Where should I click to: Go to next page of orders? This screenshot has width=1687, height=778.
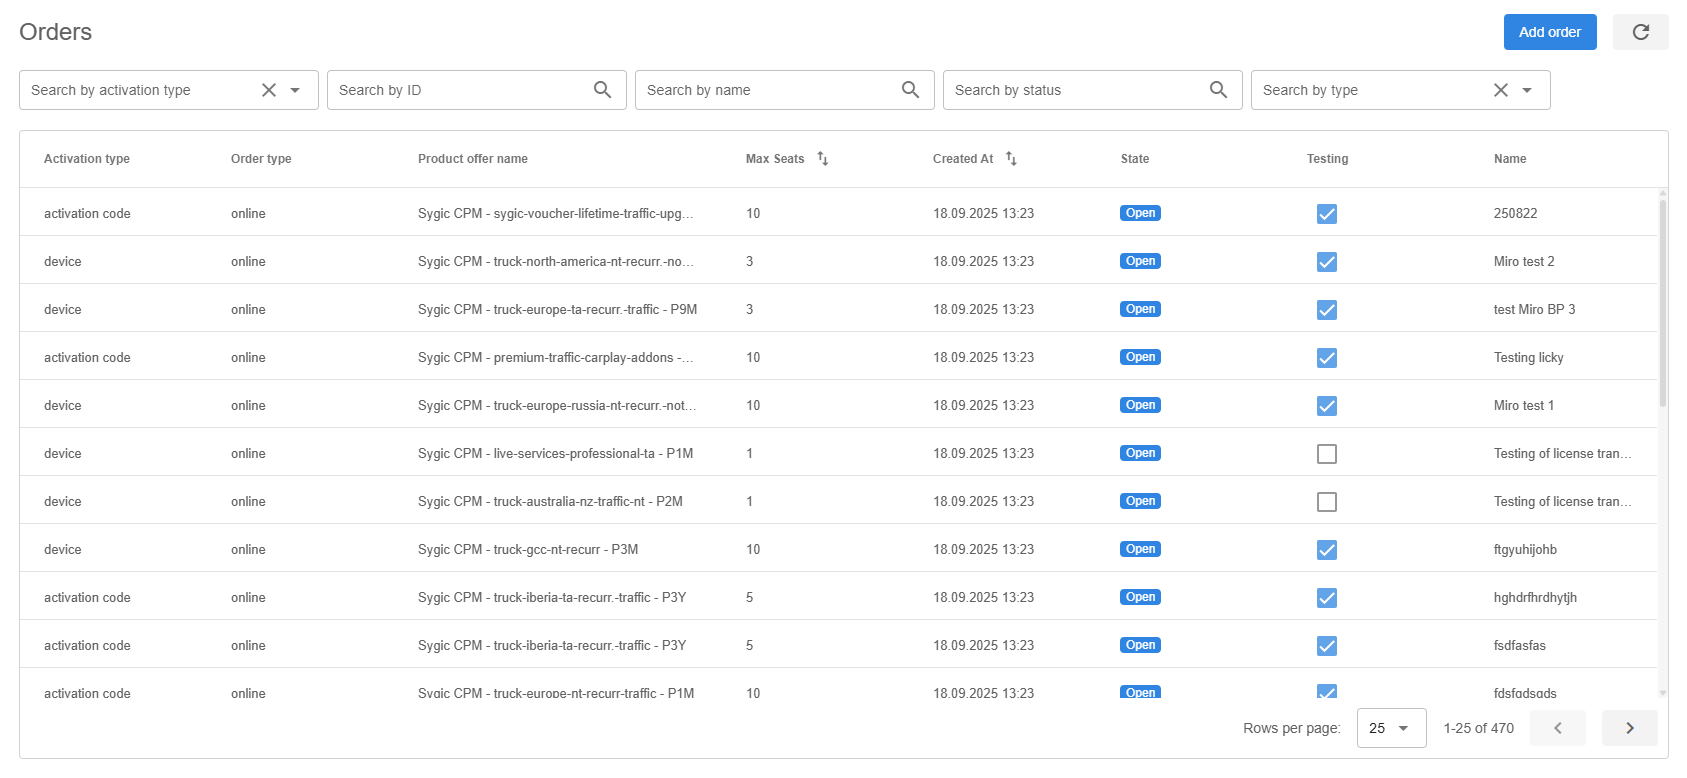pos(1629,728)
